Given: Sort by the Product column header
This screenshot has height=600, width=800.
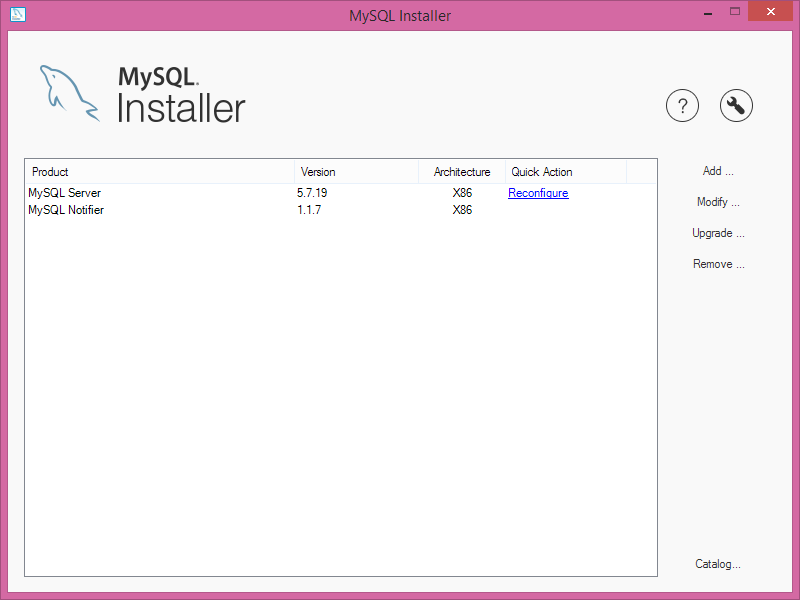Looking at the screenshot, I should pyautogui.click(x=160, y=171).
